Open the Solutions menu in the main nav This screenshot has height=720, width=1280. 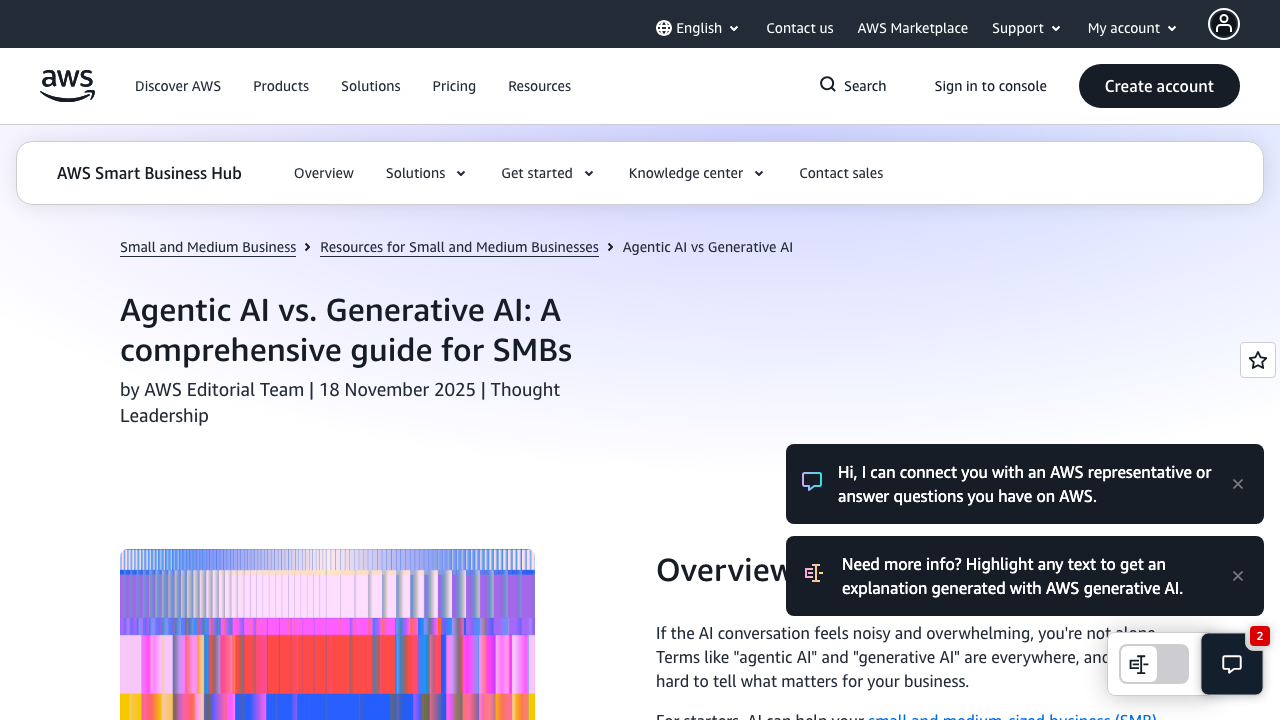(x=371, y=86)
